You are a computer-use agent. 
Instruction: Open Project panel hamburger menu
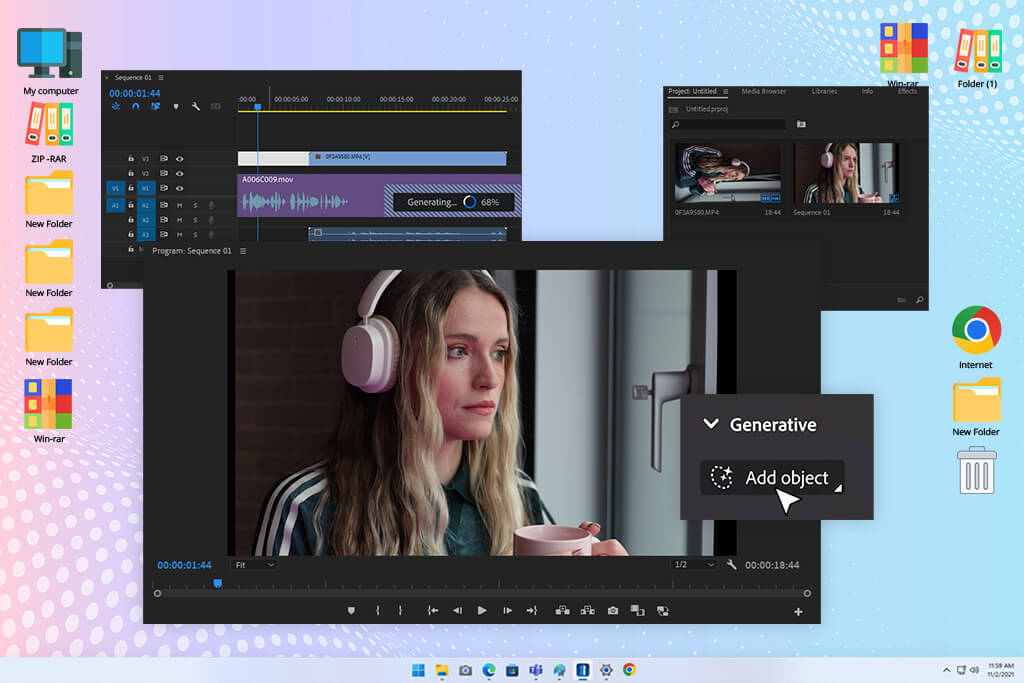point(726,91)
